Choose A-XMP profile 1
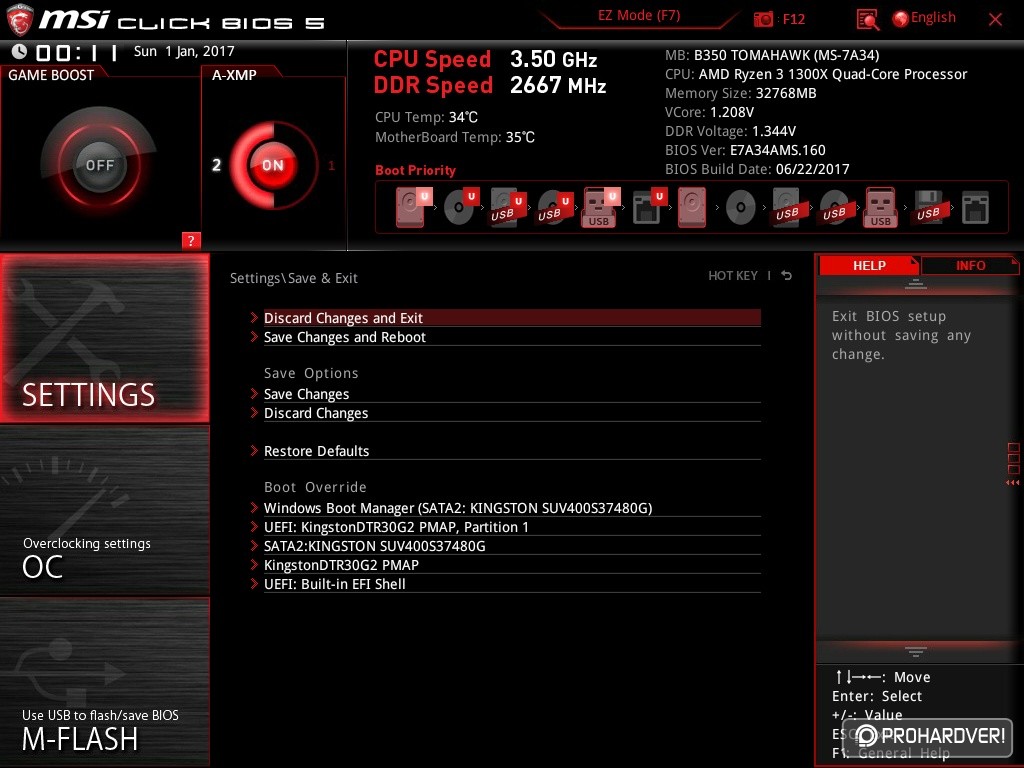 (x=331, y=166)
